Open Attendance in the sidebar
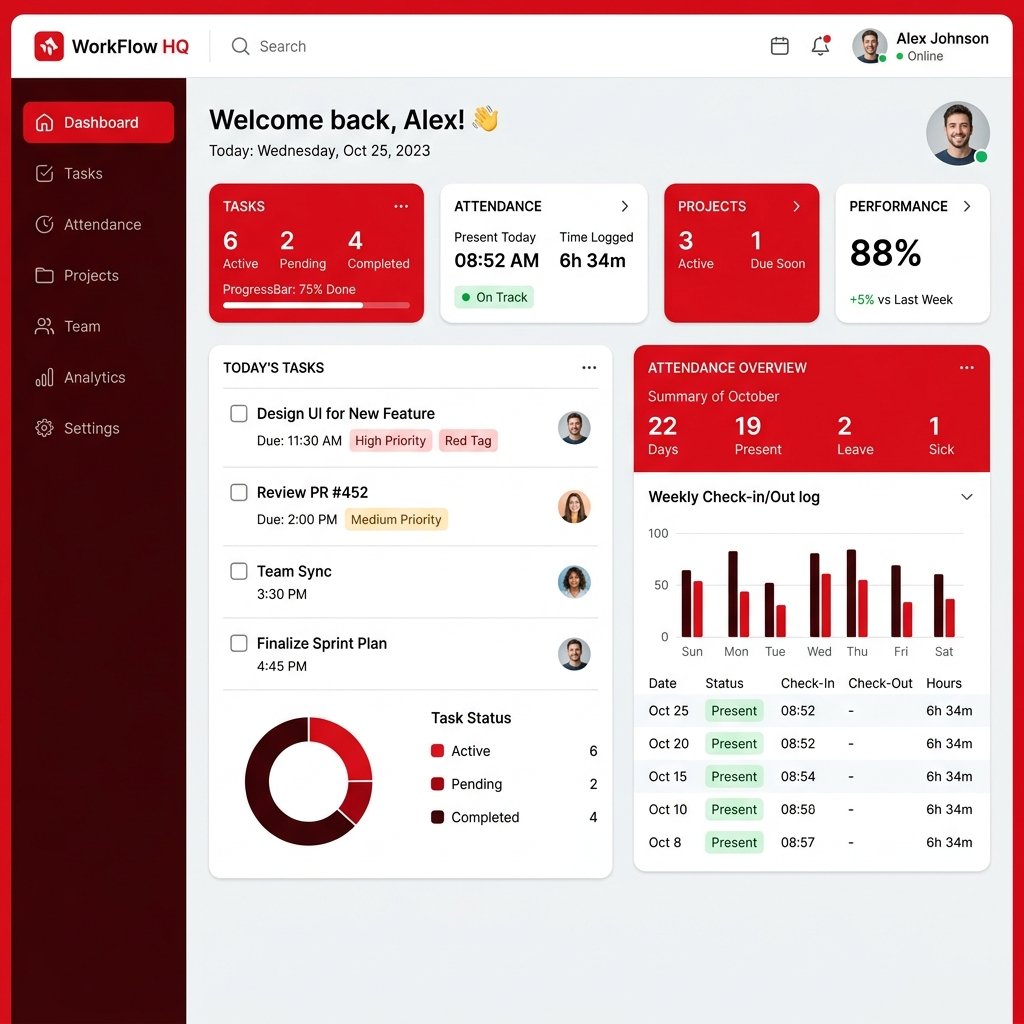This screenshot has width=1024, height=1024. coord(99,224)
